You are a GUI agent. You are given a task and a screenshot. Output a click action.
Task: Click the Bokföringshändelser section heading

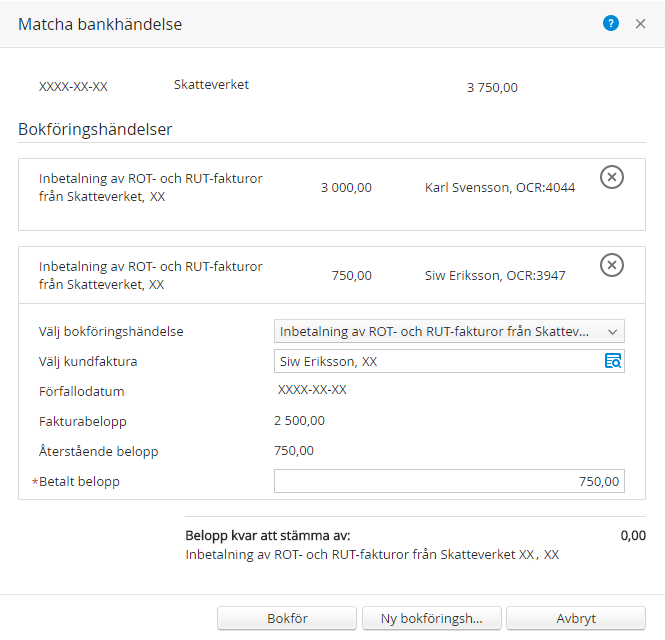[95, 129]
